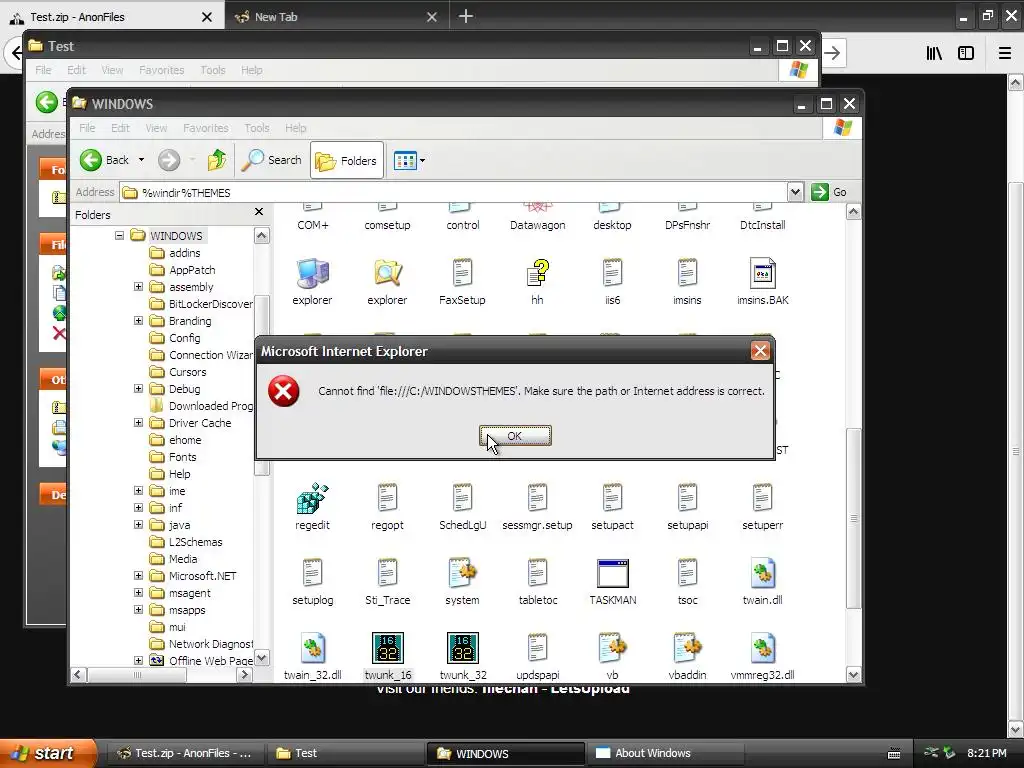1024x768 pixels.
Task: Open Search in the WINDOWS toolbar
Action: click(x=272, y=160)
